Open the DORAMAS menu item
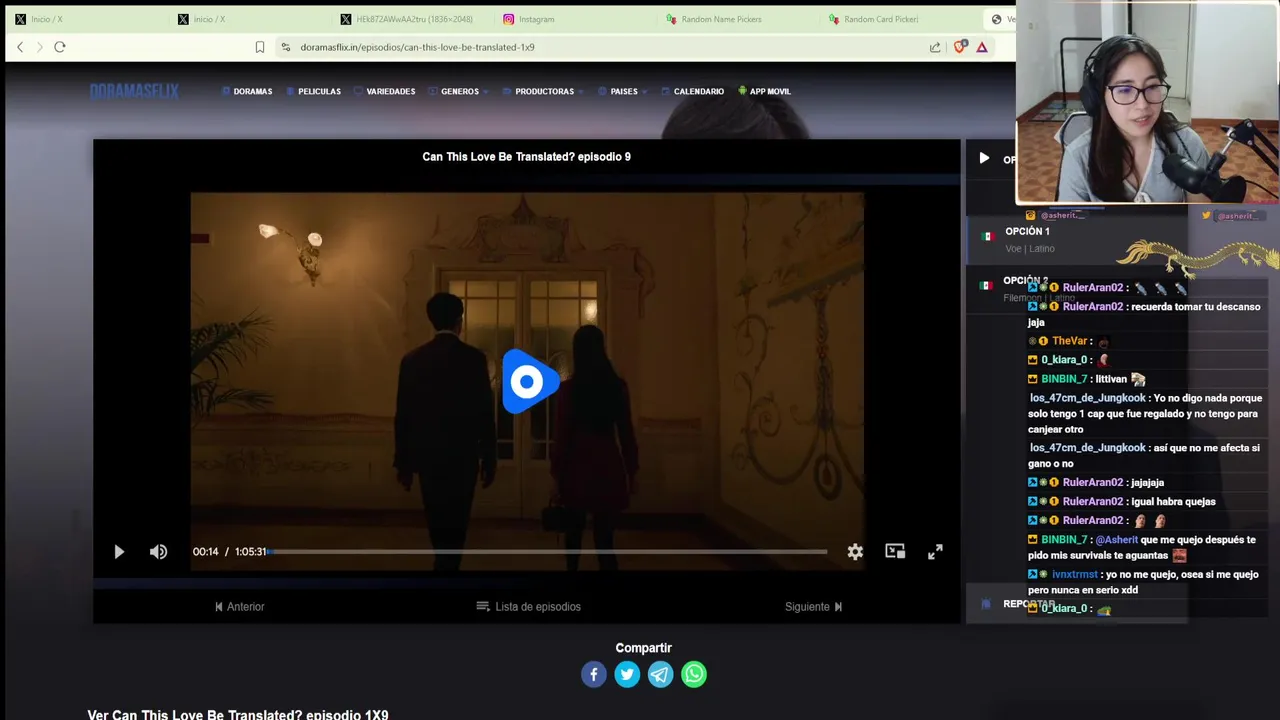1280x720 pixels. [x=247, y=91]
